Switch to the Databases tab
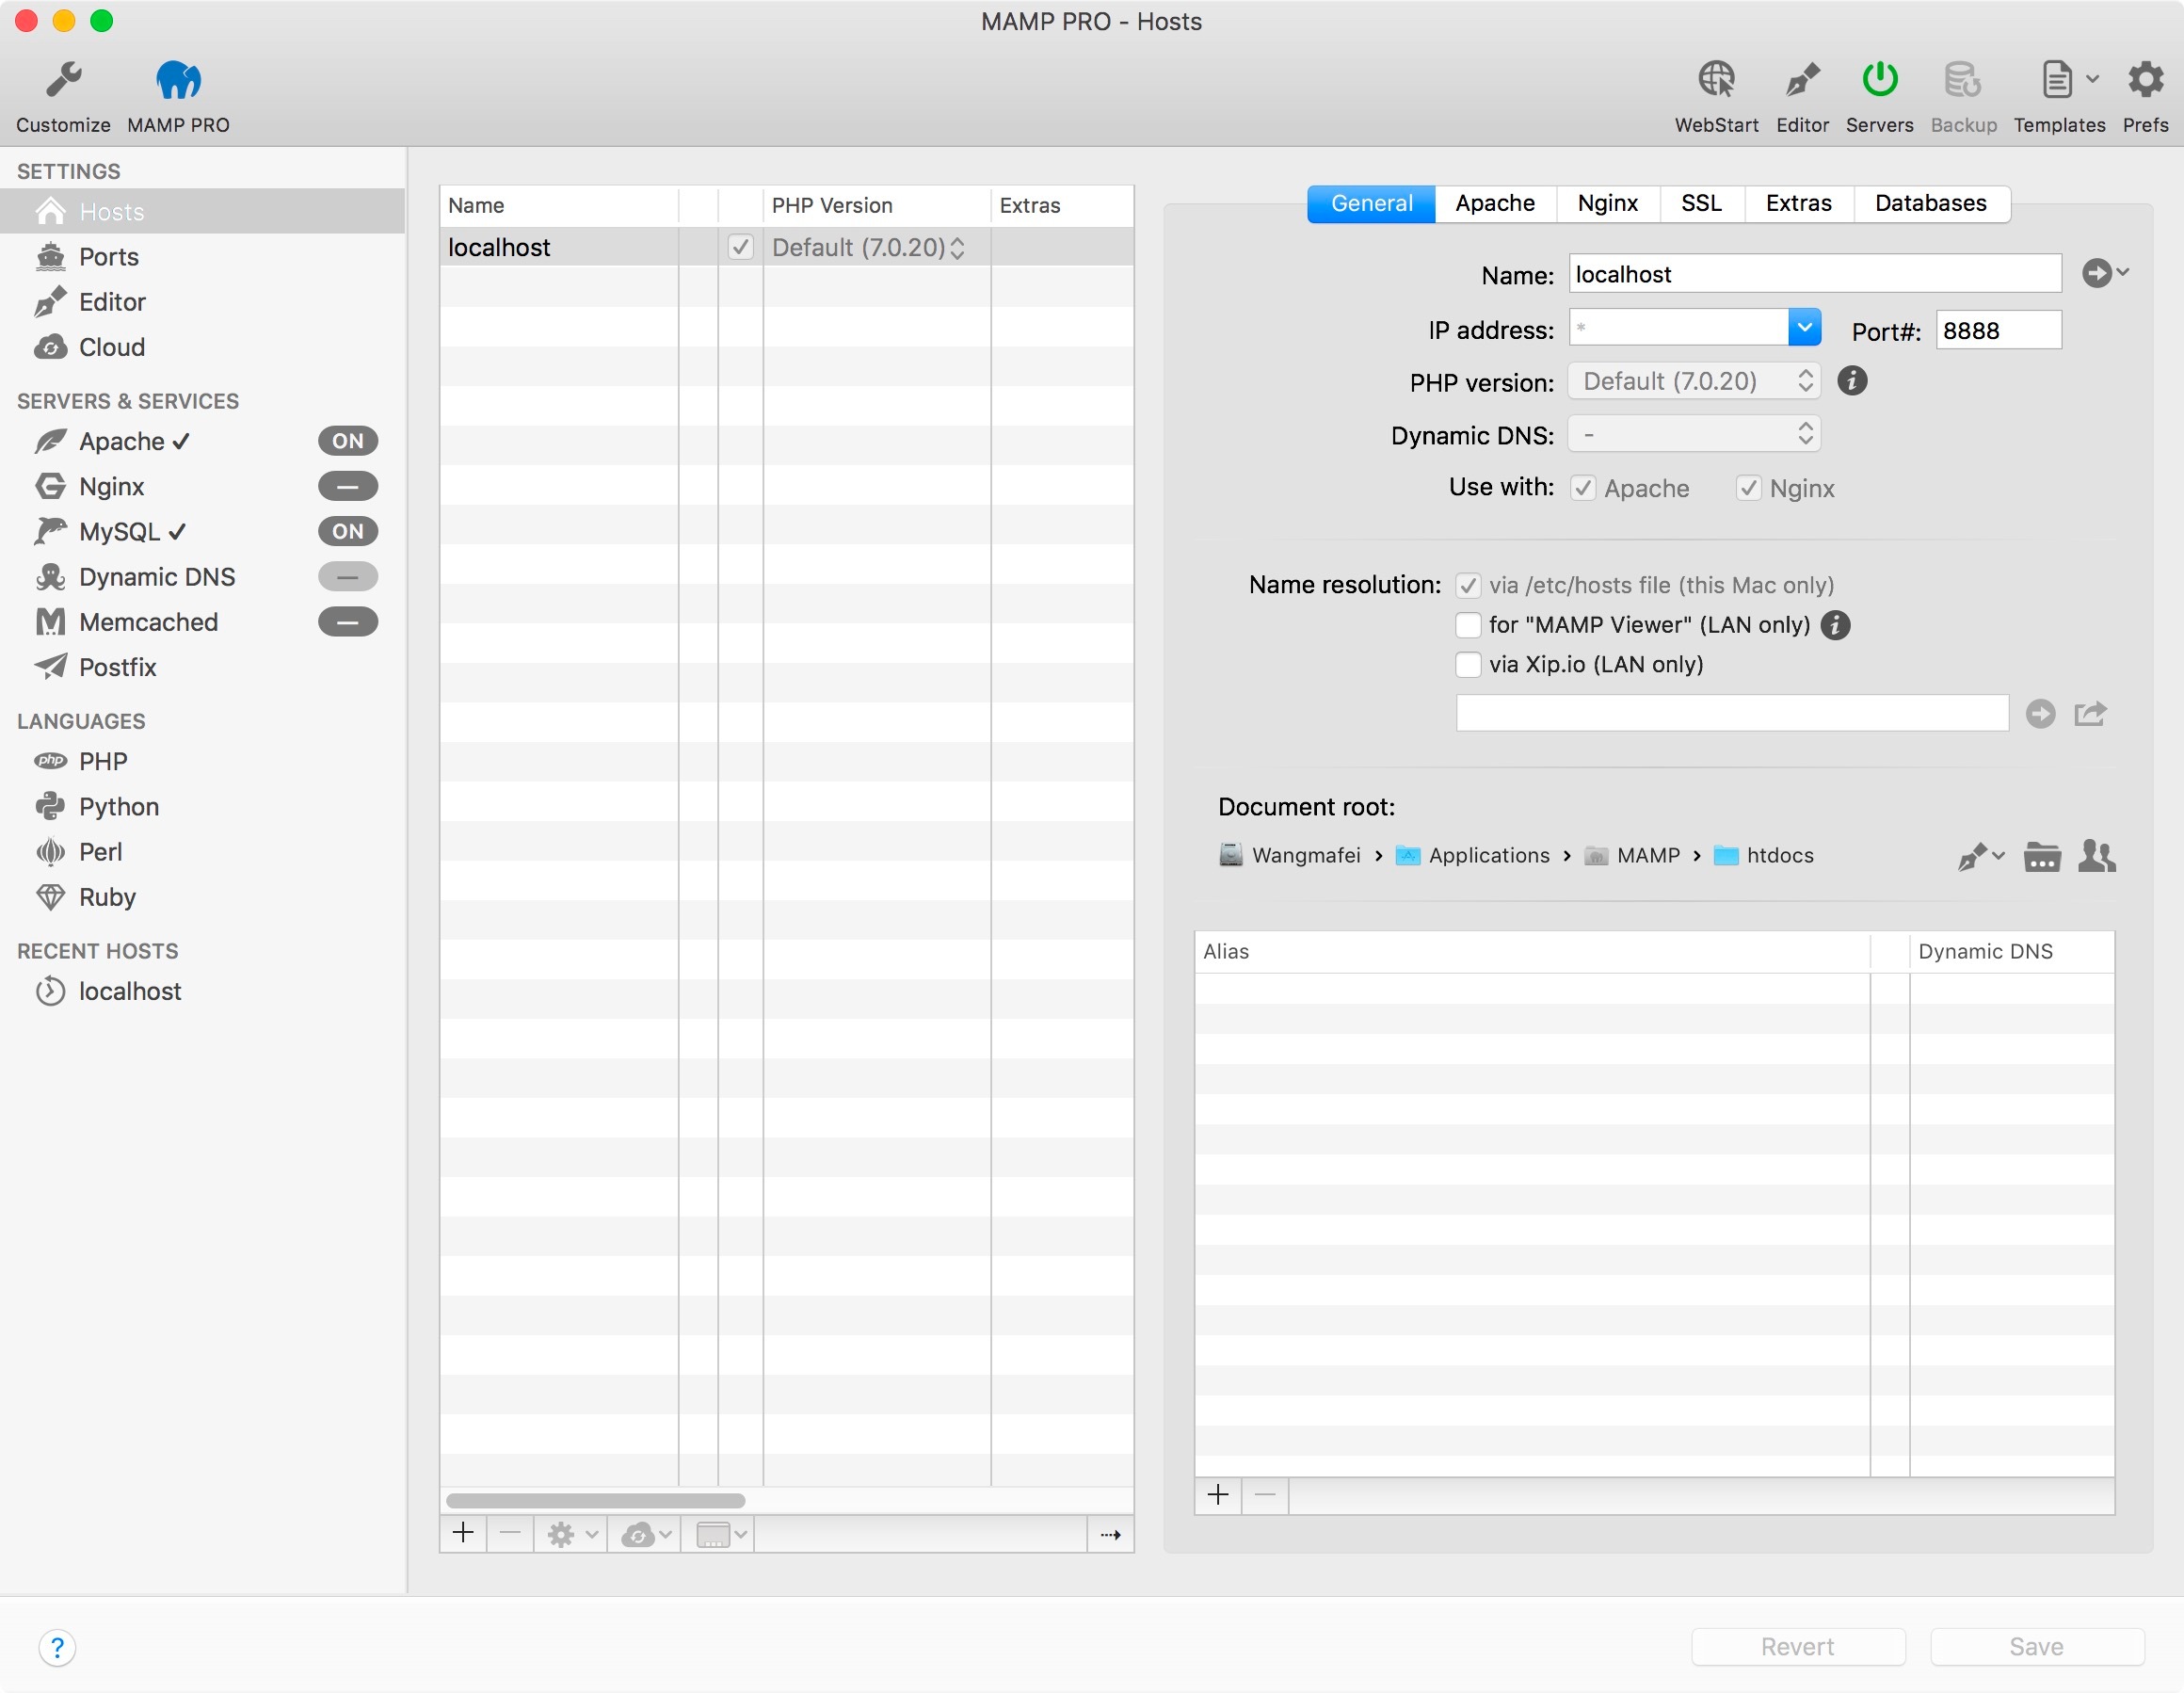Image resolution: width=2184 pixels, height=1693 pixels. tap(1930, 203)
